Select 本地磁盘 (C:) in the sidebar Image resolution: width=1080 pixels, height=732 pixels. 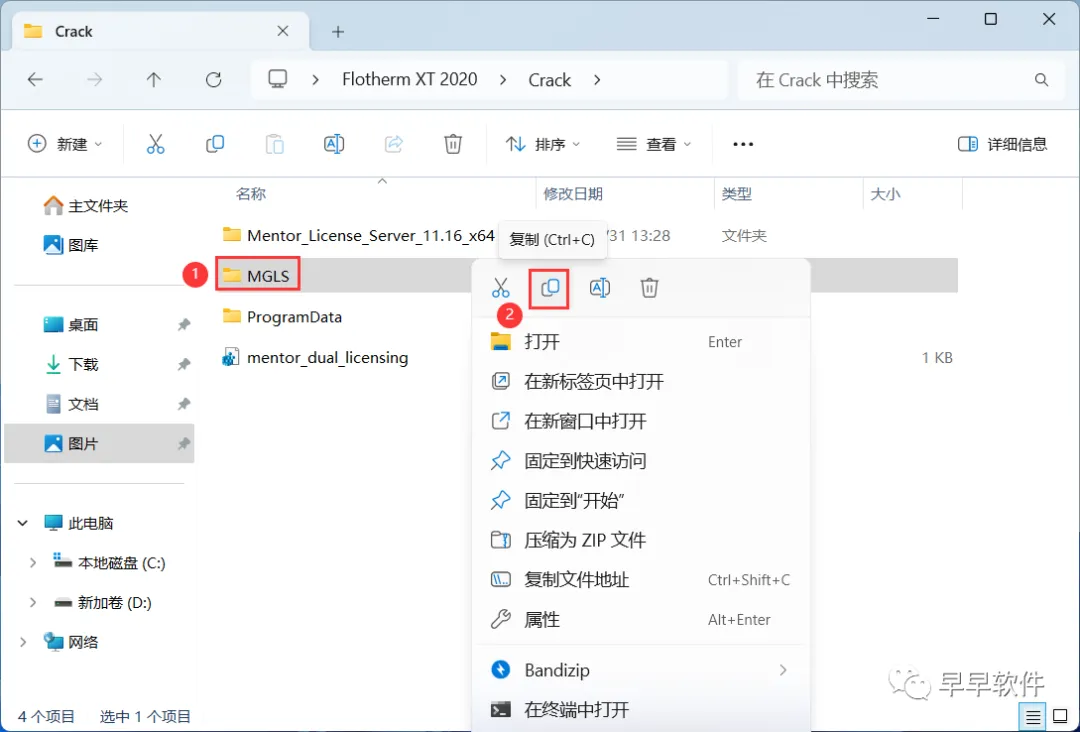110,563
